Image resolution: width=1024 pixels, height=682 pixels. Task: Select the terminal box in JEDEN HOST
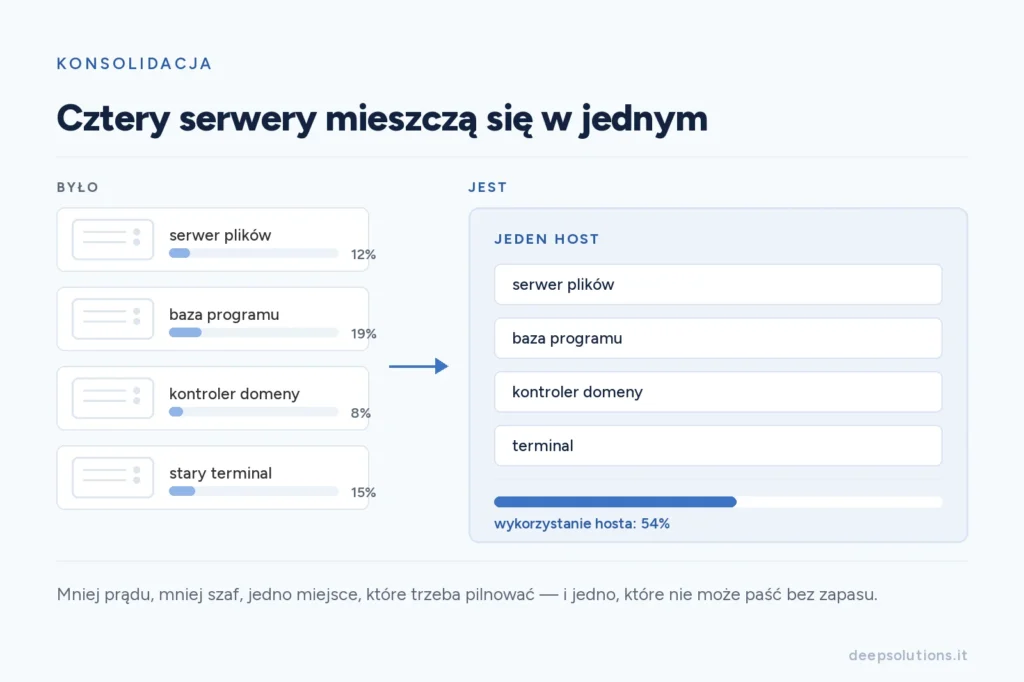click(x=718, y=446)
